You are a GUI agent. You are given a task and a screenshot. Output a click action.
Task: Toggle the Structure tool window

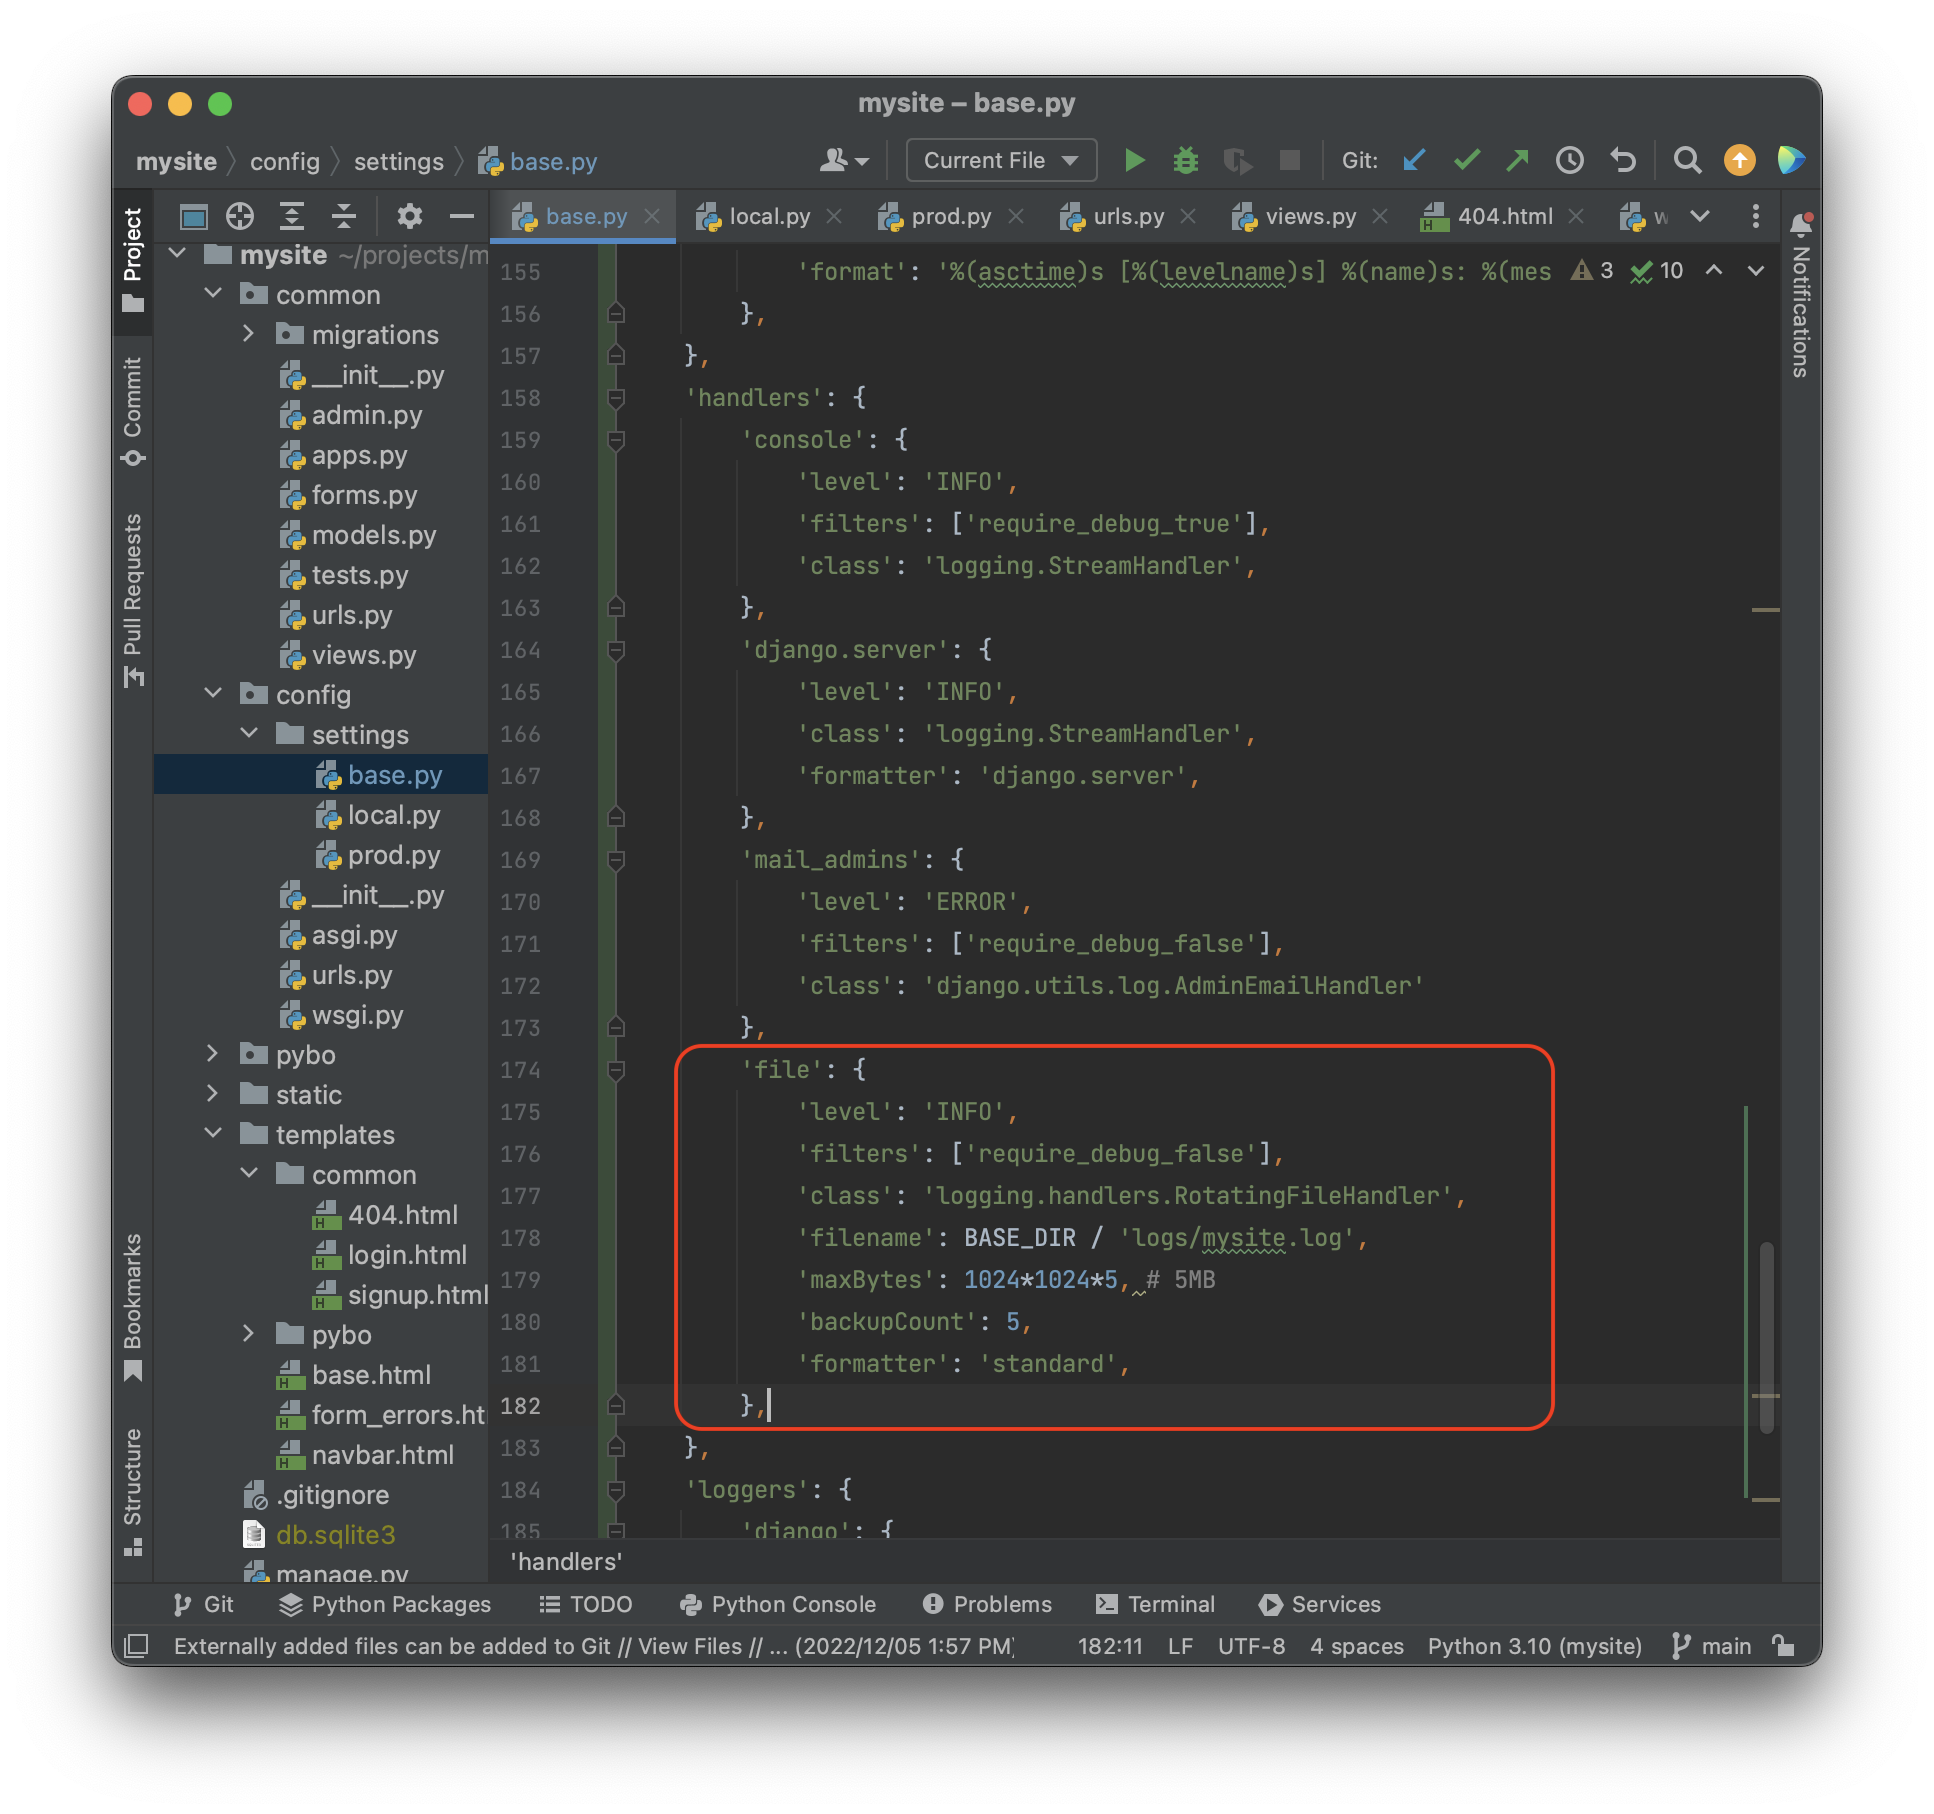[133, 1490]
